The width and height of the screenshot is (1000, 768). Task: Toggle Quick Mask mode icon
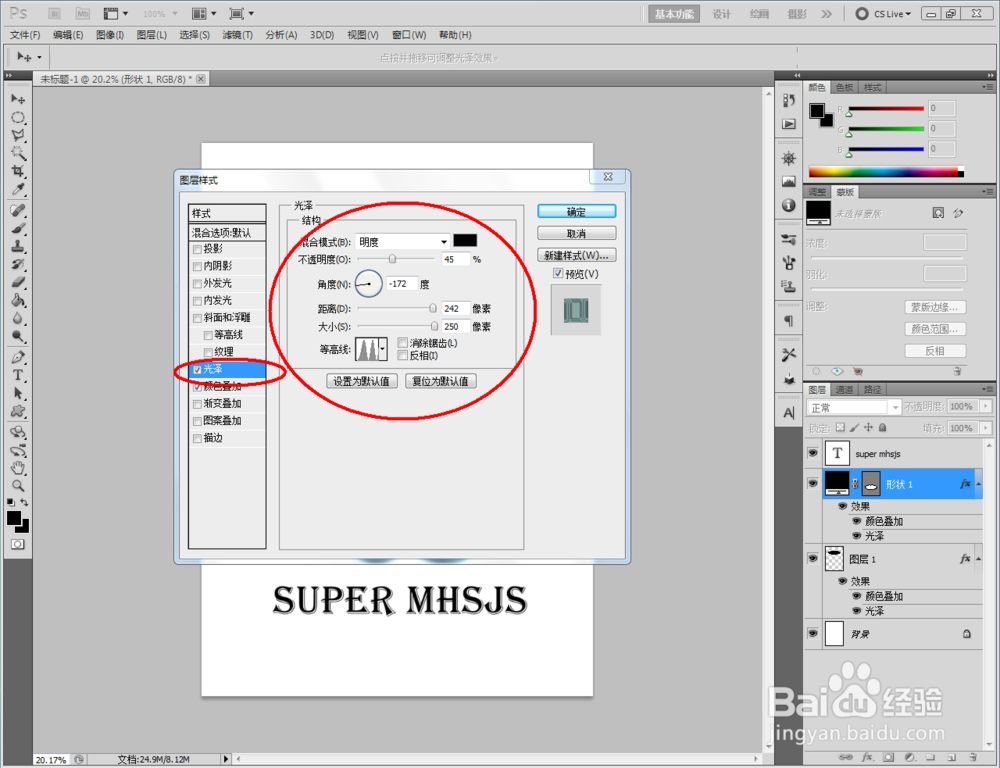(18, 544)
